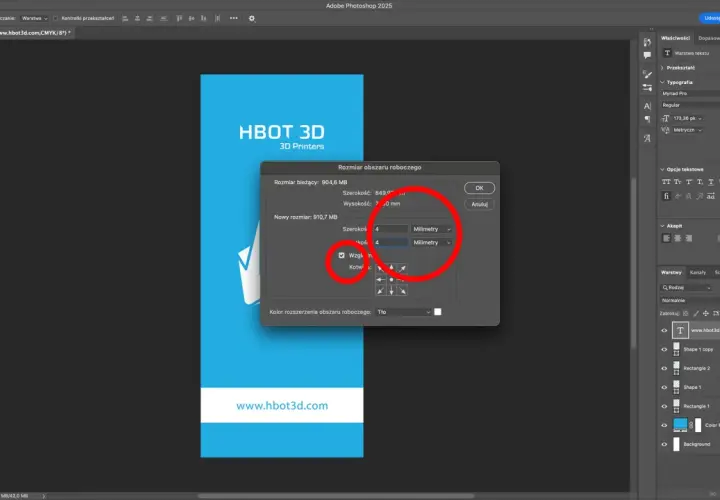This screenshot has height=500, width=720.
Task: Click the align right edges icon
Action: (149, 18)
